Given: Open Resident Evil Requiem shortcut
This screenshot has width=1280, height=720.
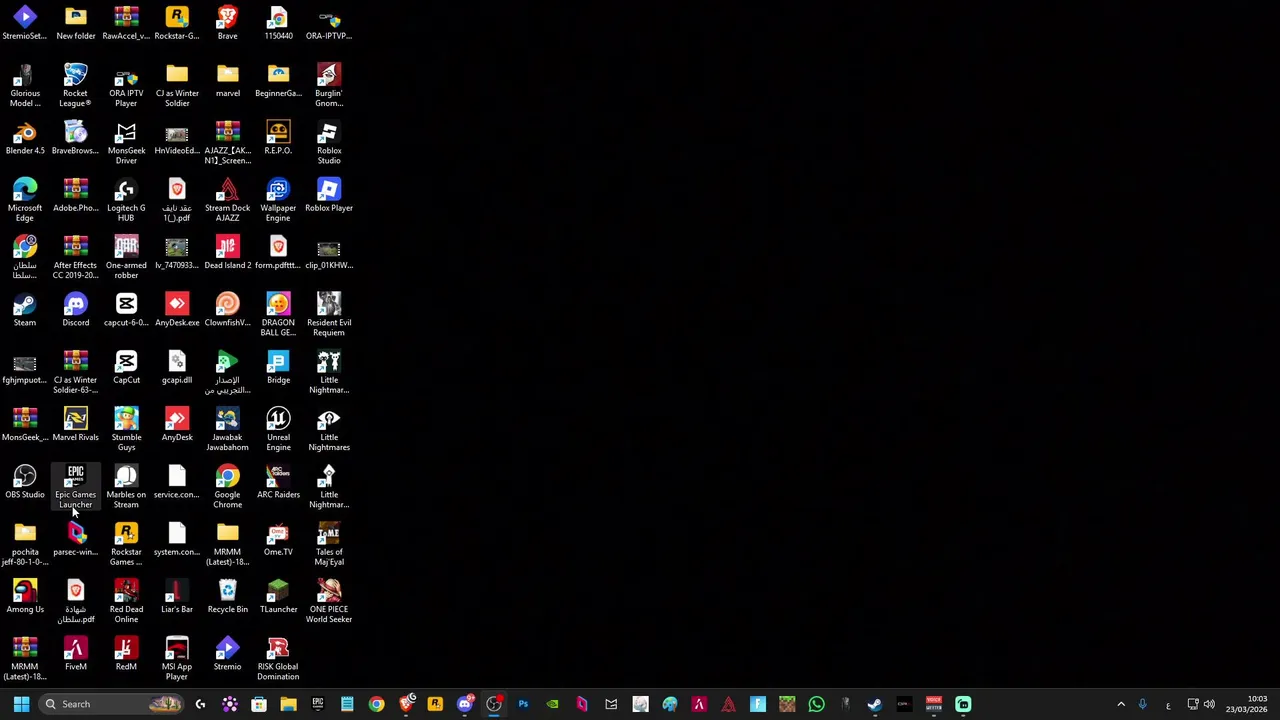Looking at the screenshot, I should pos(329,314).
